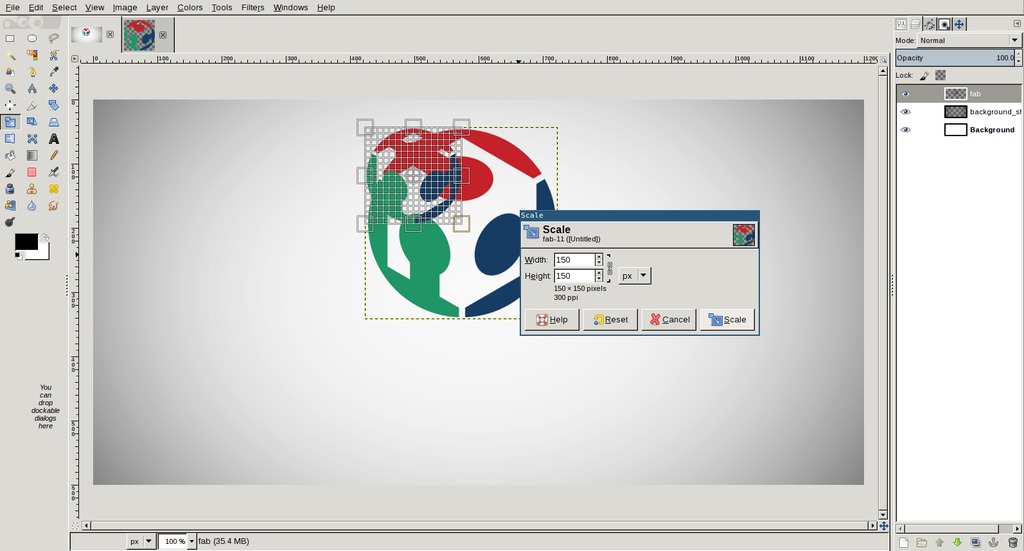Open the Filters menu

click(253, 8)
